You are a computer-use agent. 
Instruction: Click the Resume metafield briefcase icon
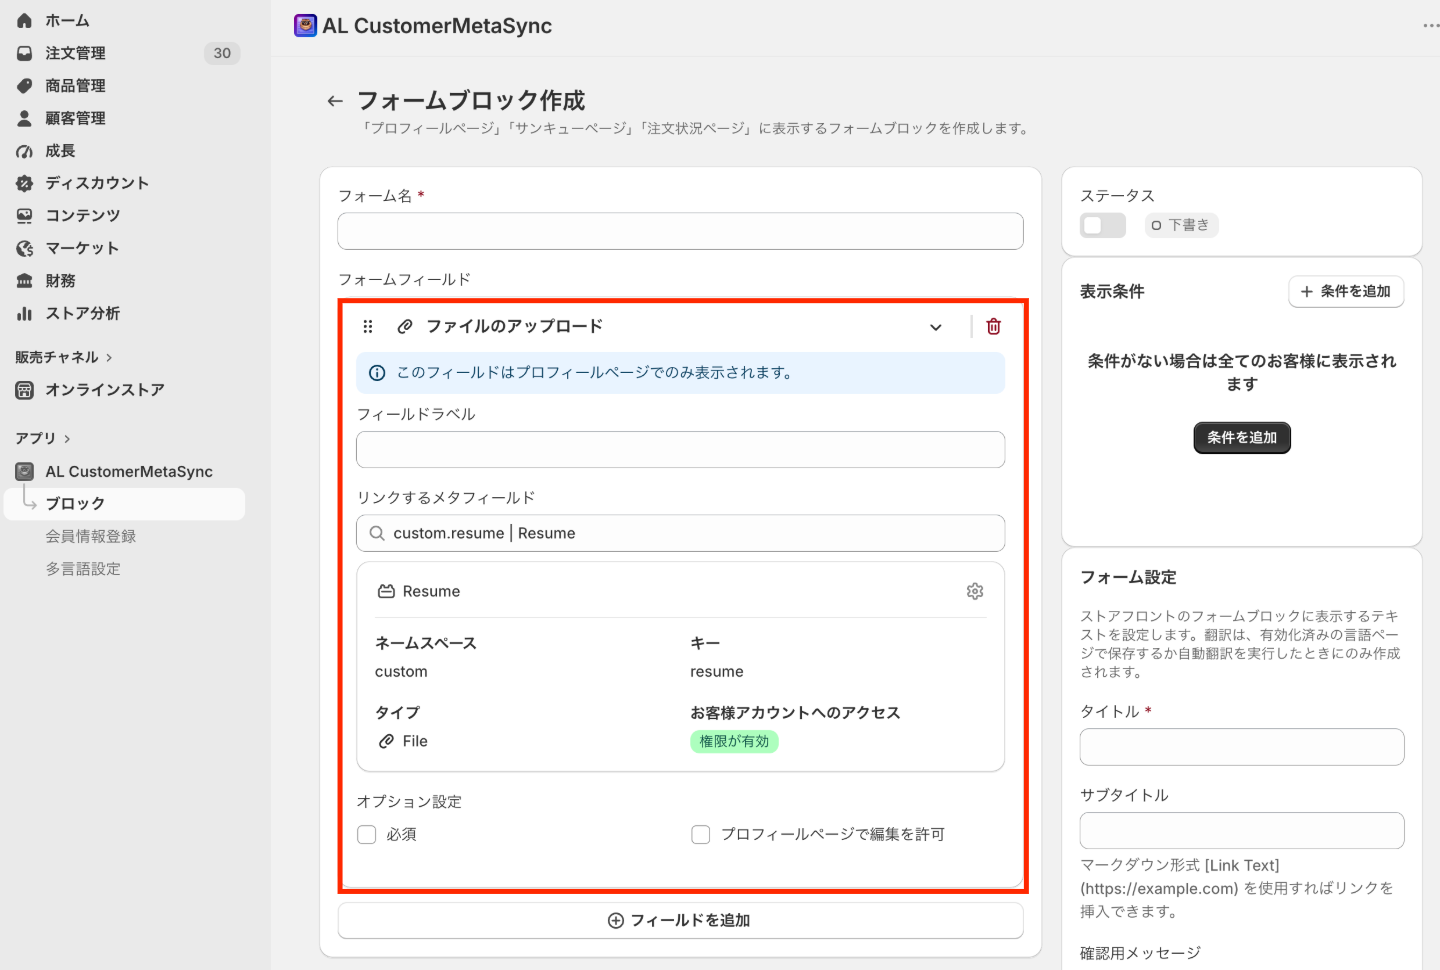(386, 592)
